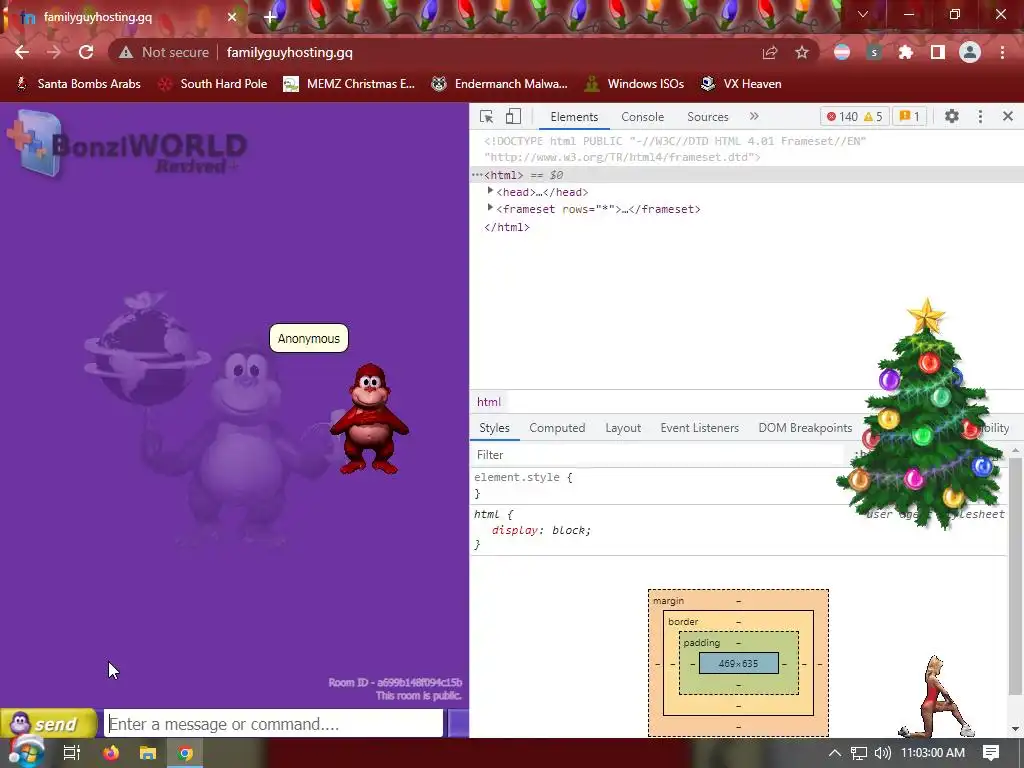The height and width of the screenshot is (768, 1024).
Task: Open the Windows notification center
Action: tap(991, 752)
